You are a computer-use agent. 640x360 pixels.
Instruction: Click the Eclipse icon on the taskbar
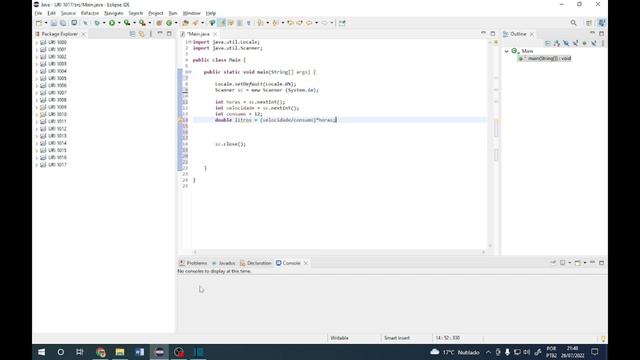click(x=160, y=352)
